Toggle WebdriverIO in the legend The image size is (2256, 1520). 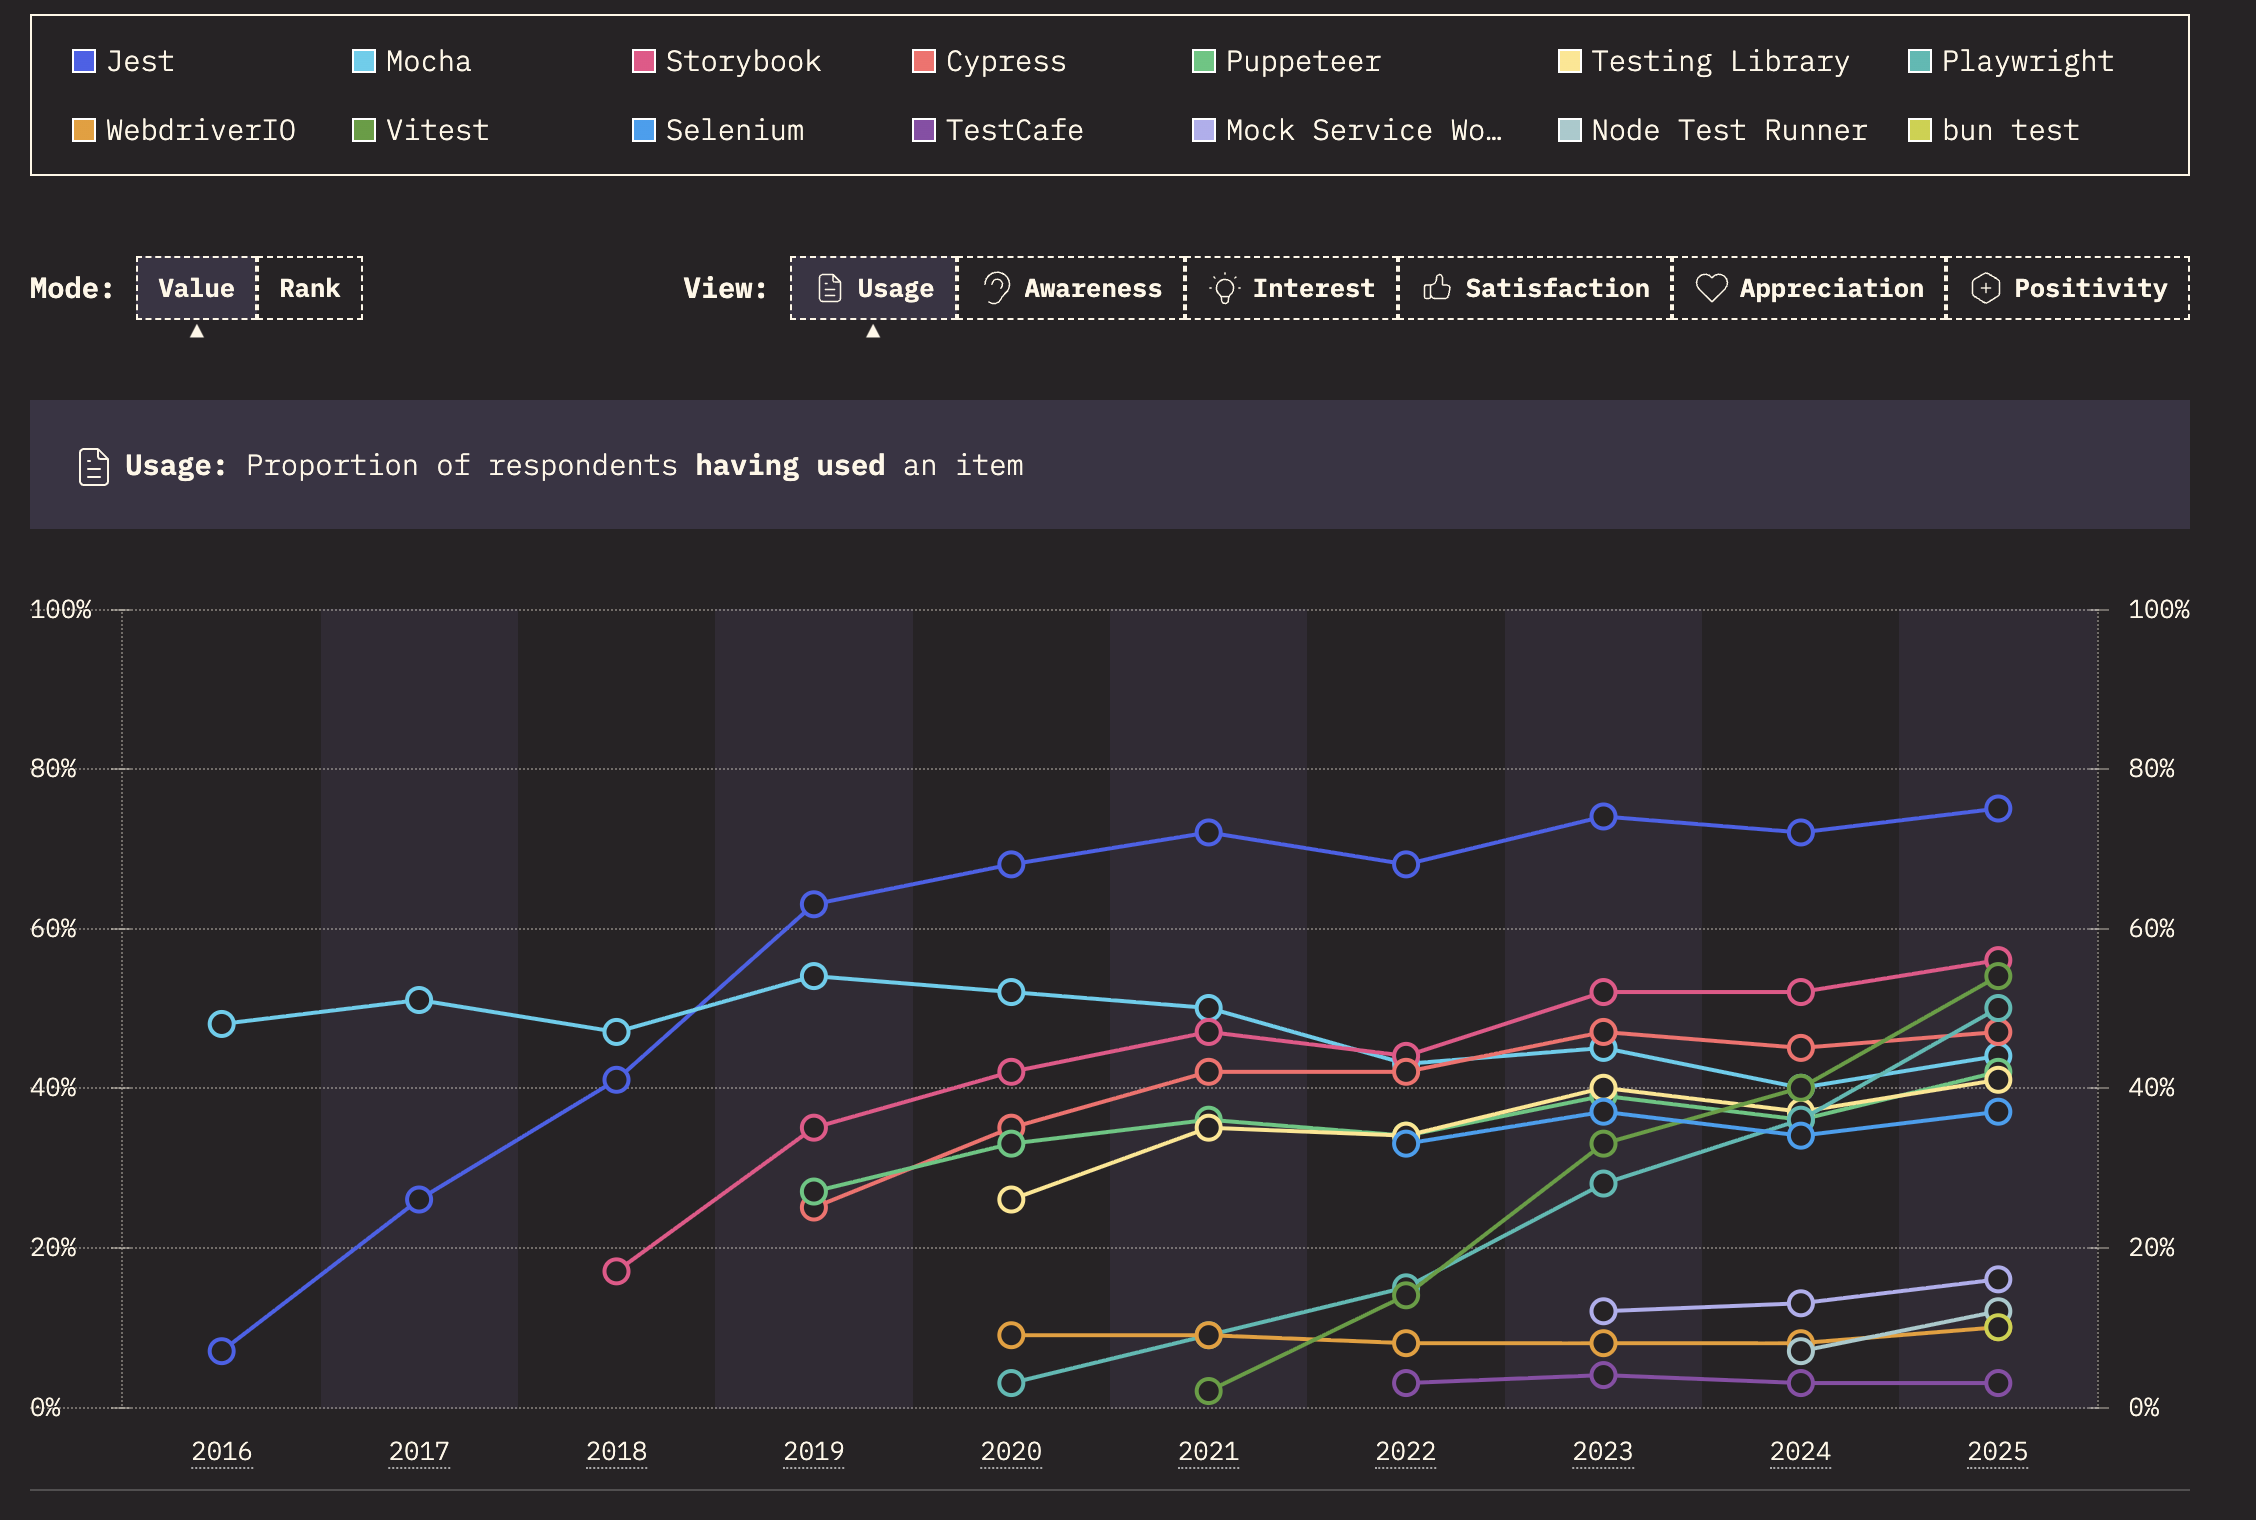pos(184,130)
